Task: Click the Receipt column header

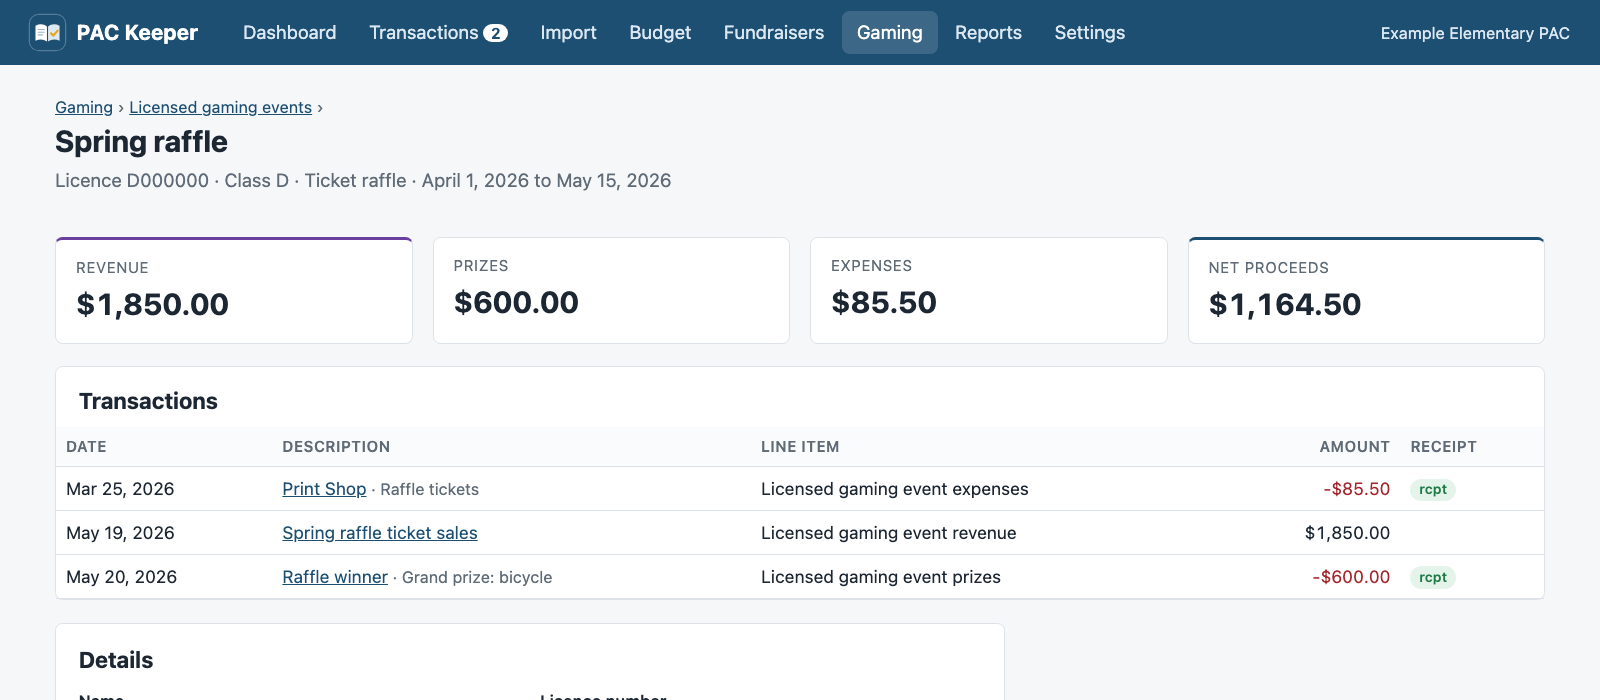Action: tap(1443, 447)
